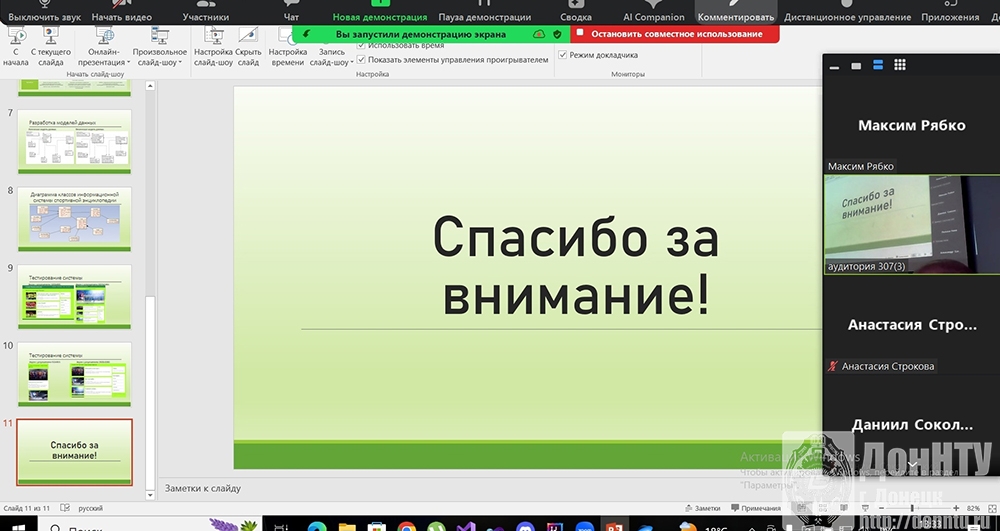1000x531 pixels.
Task: Select slide 10 thumbnail
Action: point(75,374)
